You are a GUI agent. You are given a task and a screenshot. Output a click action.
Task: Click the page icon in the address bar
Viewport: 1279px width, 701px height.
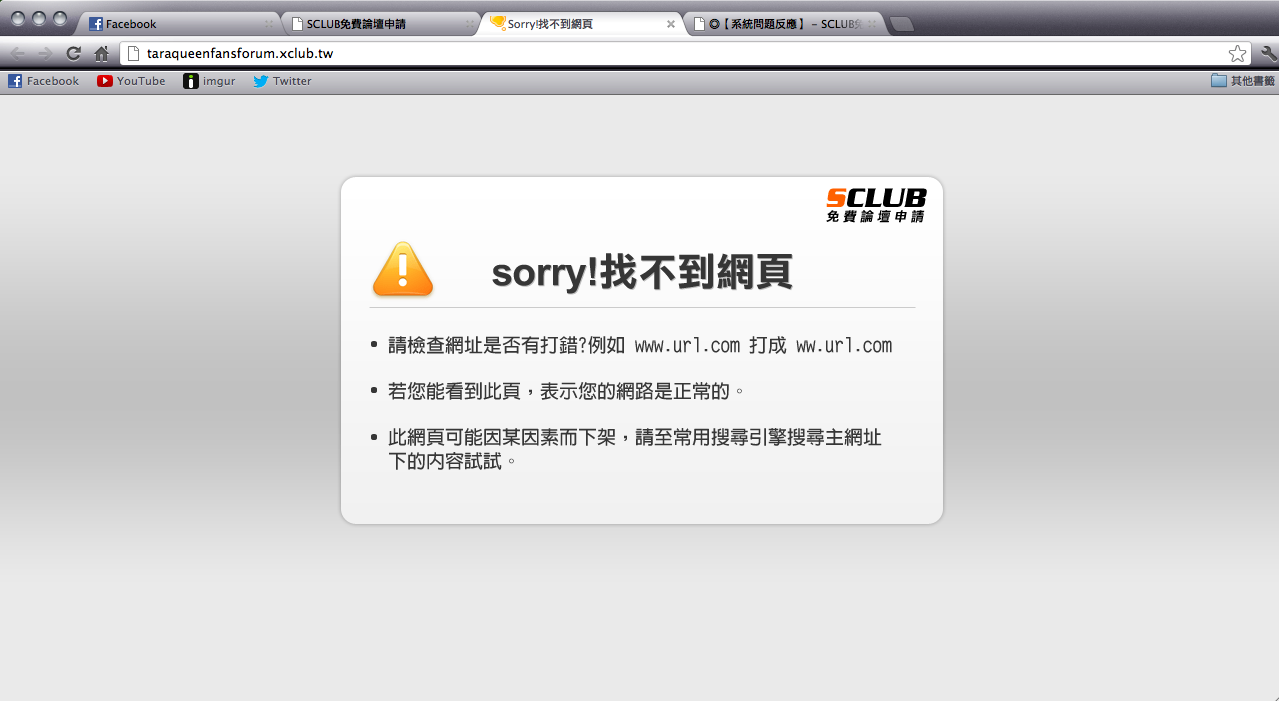pyautogui.click(x=133, y=53)
